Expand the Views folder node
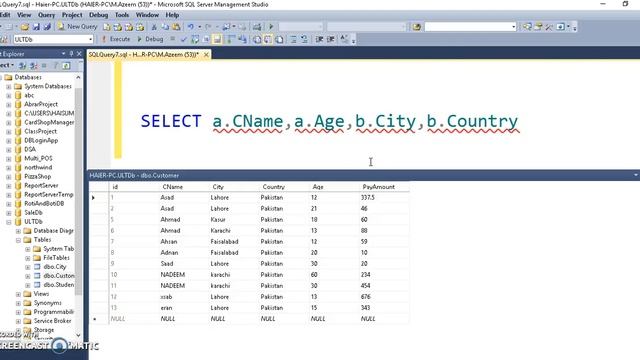The width and height of the screenshot is (640, 360). [x=18, y=294]
